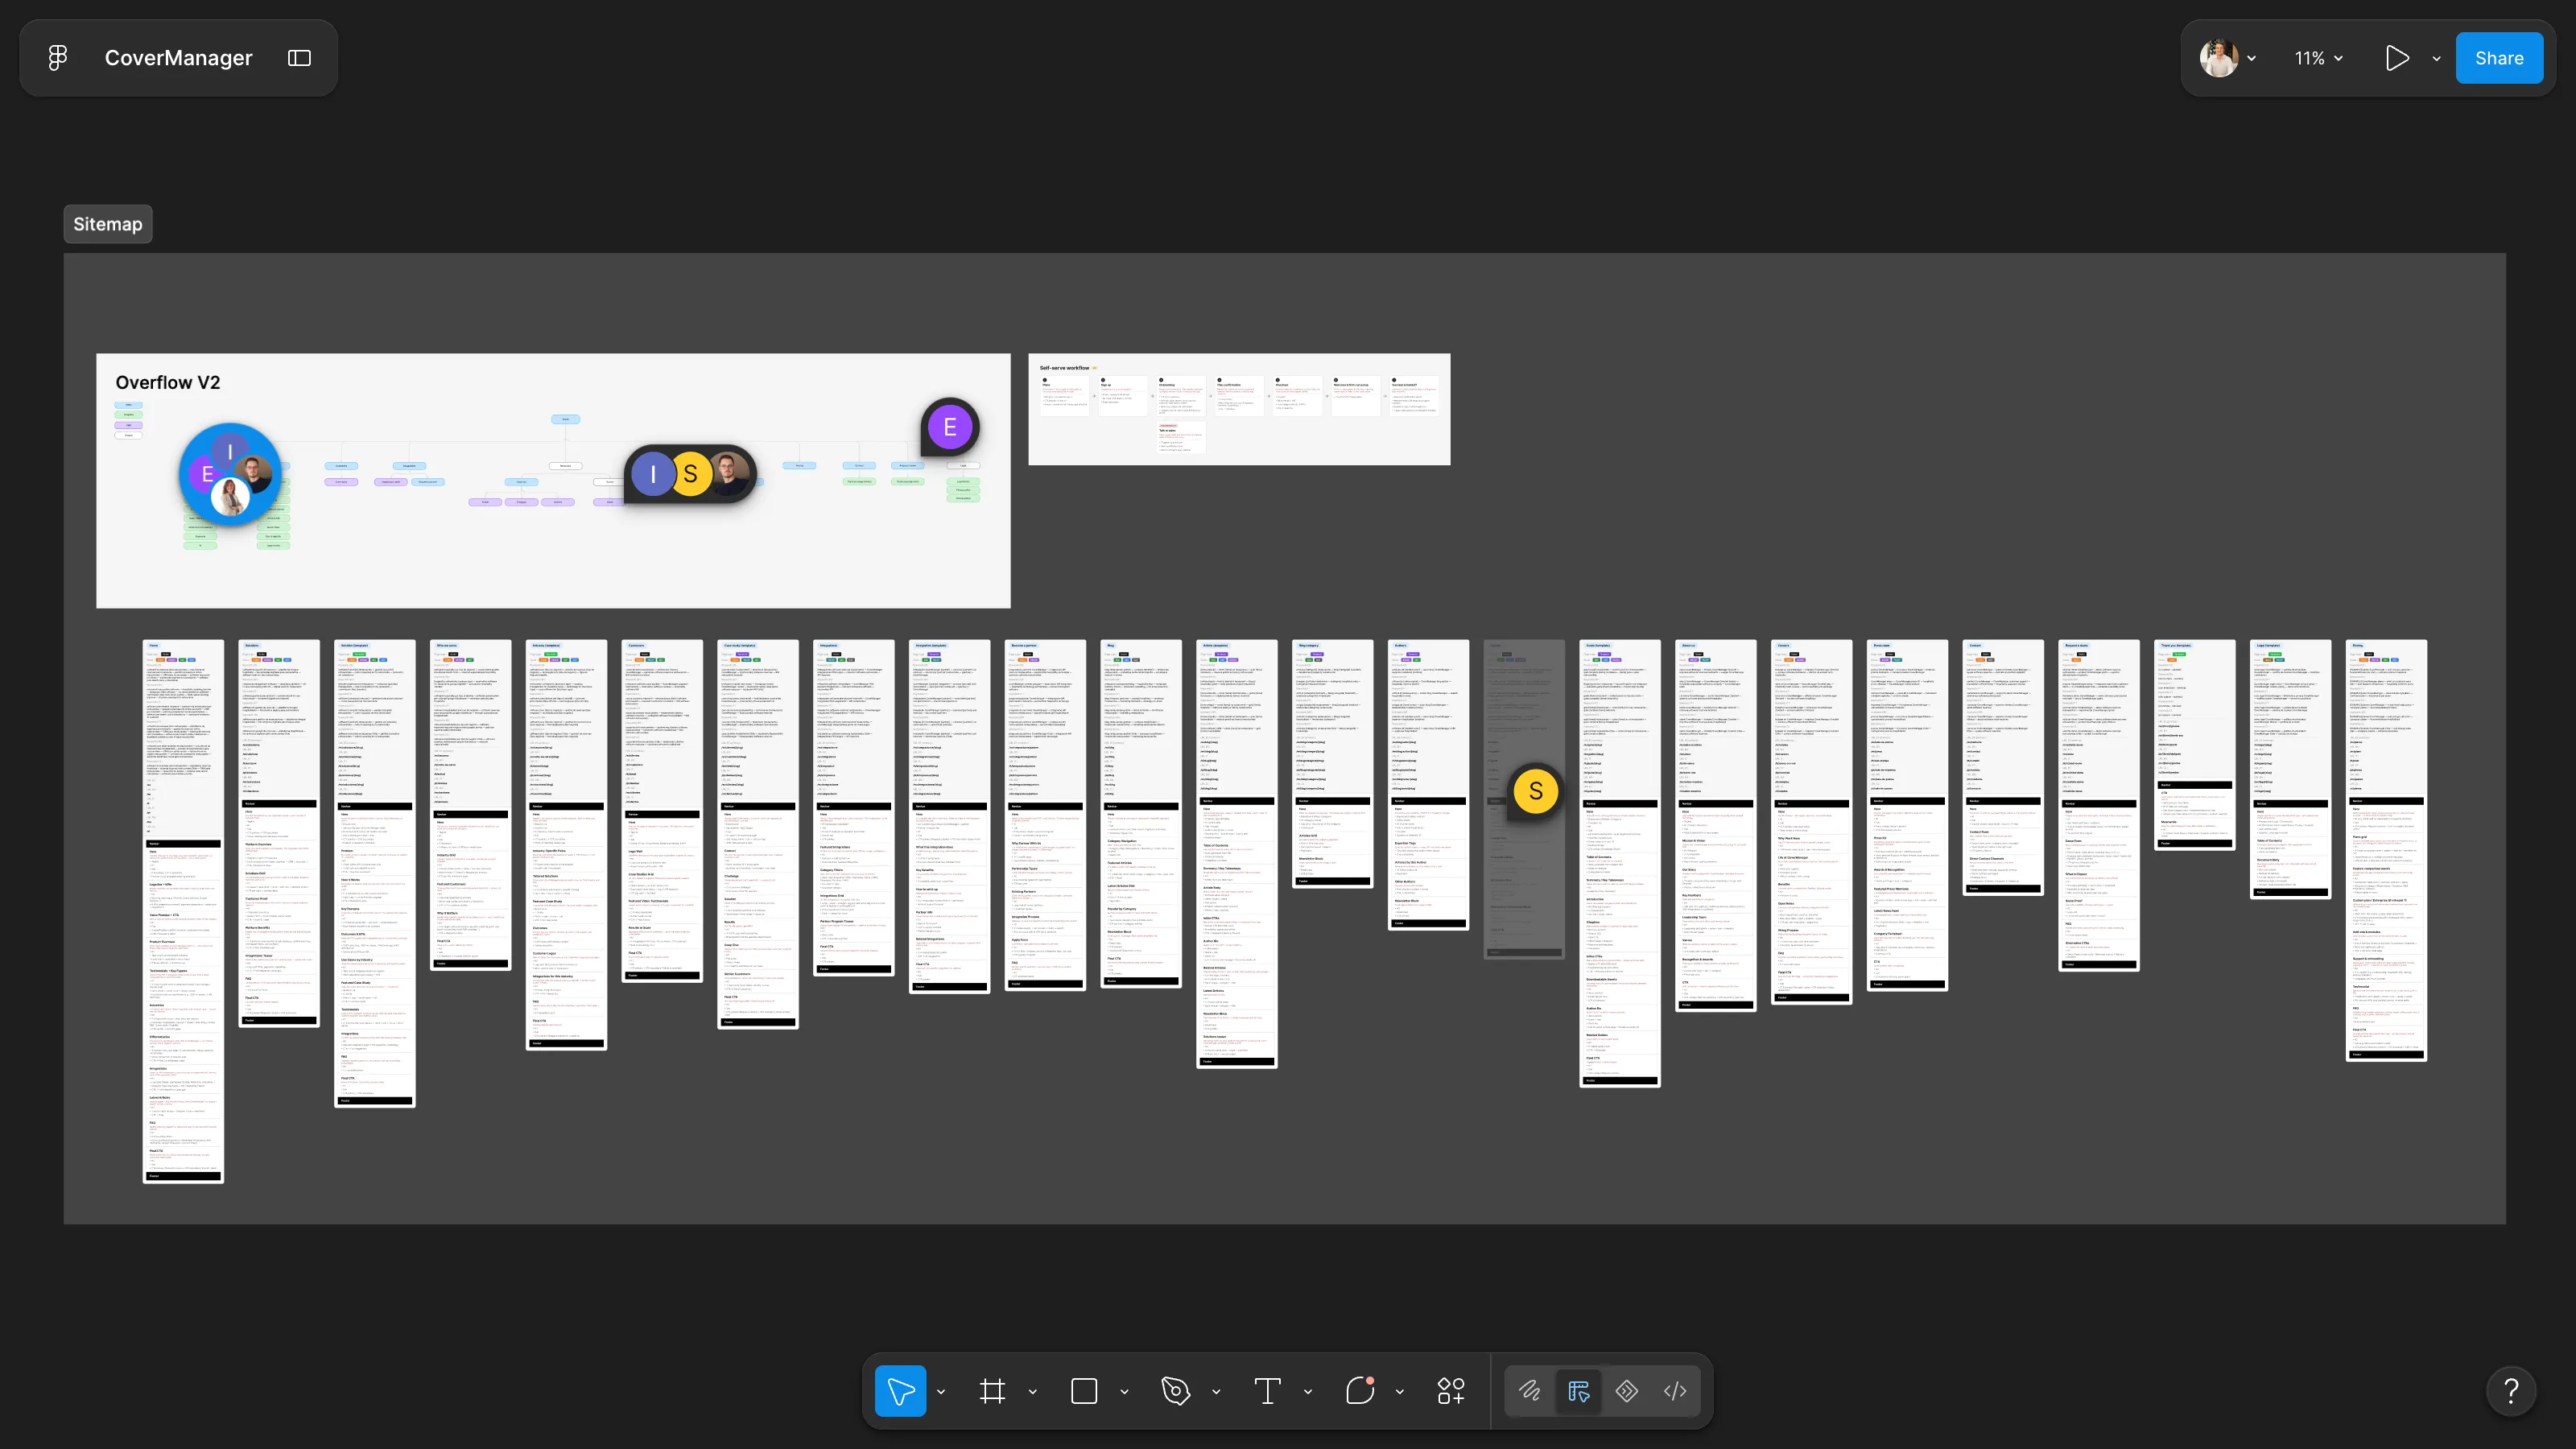This screenshot has height=1449, width=2576.
Task: Select the About us page frame
Action: [x=1716, y=826]
